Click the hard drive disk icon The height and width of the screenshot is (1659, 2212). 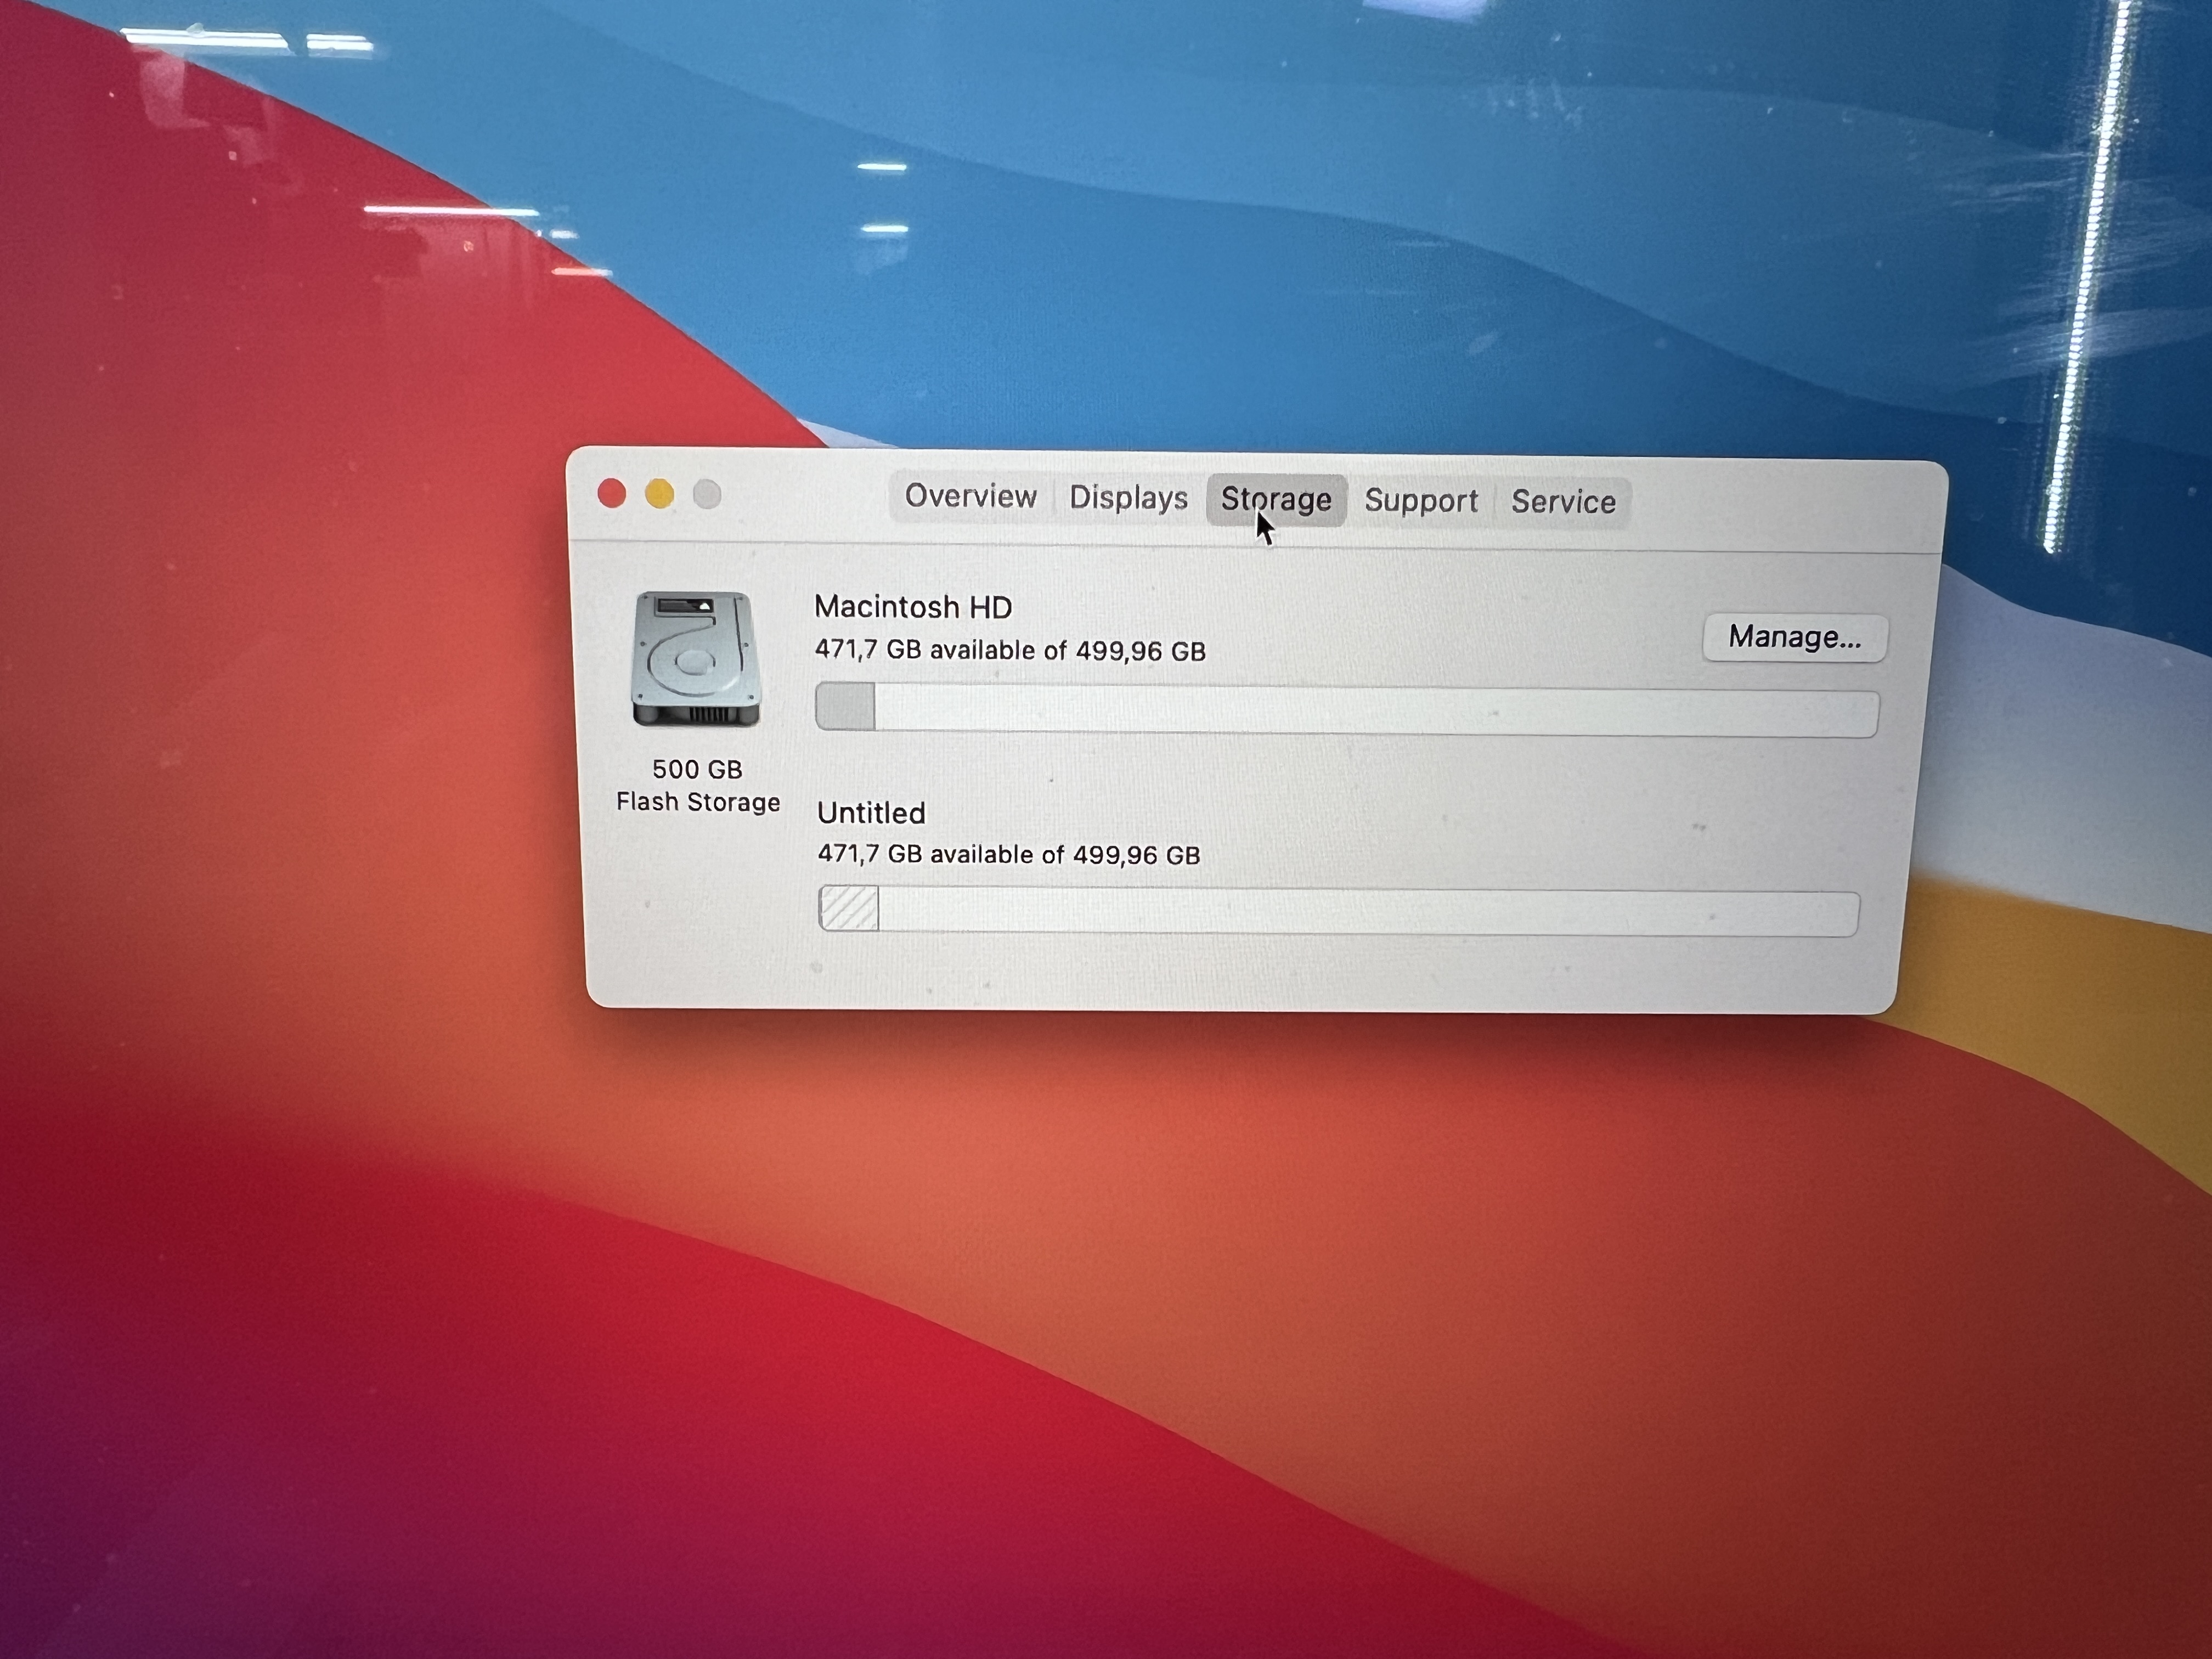(x=696, y=659)
